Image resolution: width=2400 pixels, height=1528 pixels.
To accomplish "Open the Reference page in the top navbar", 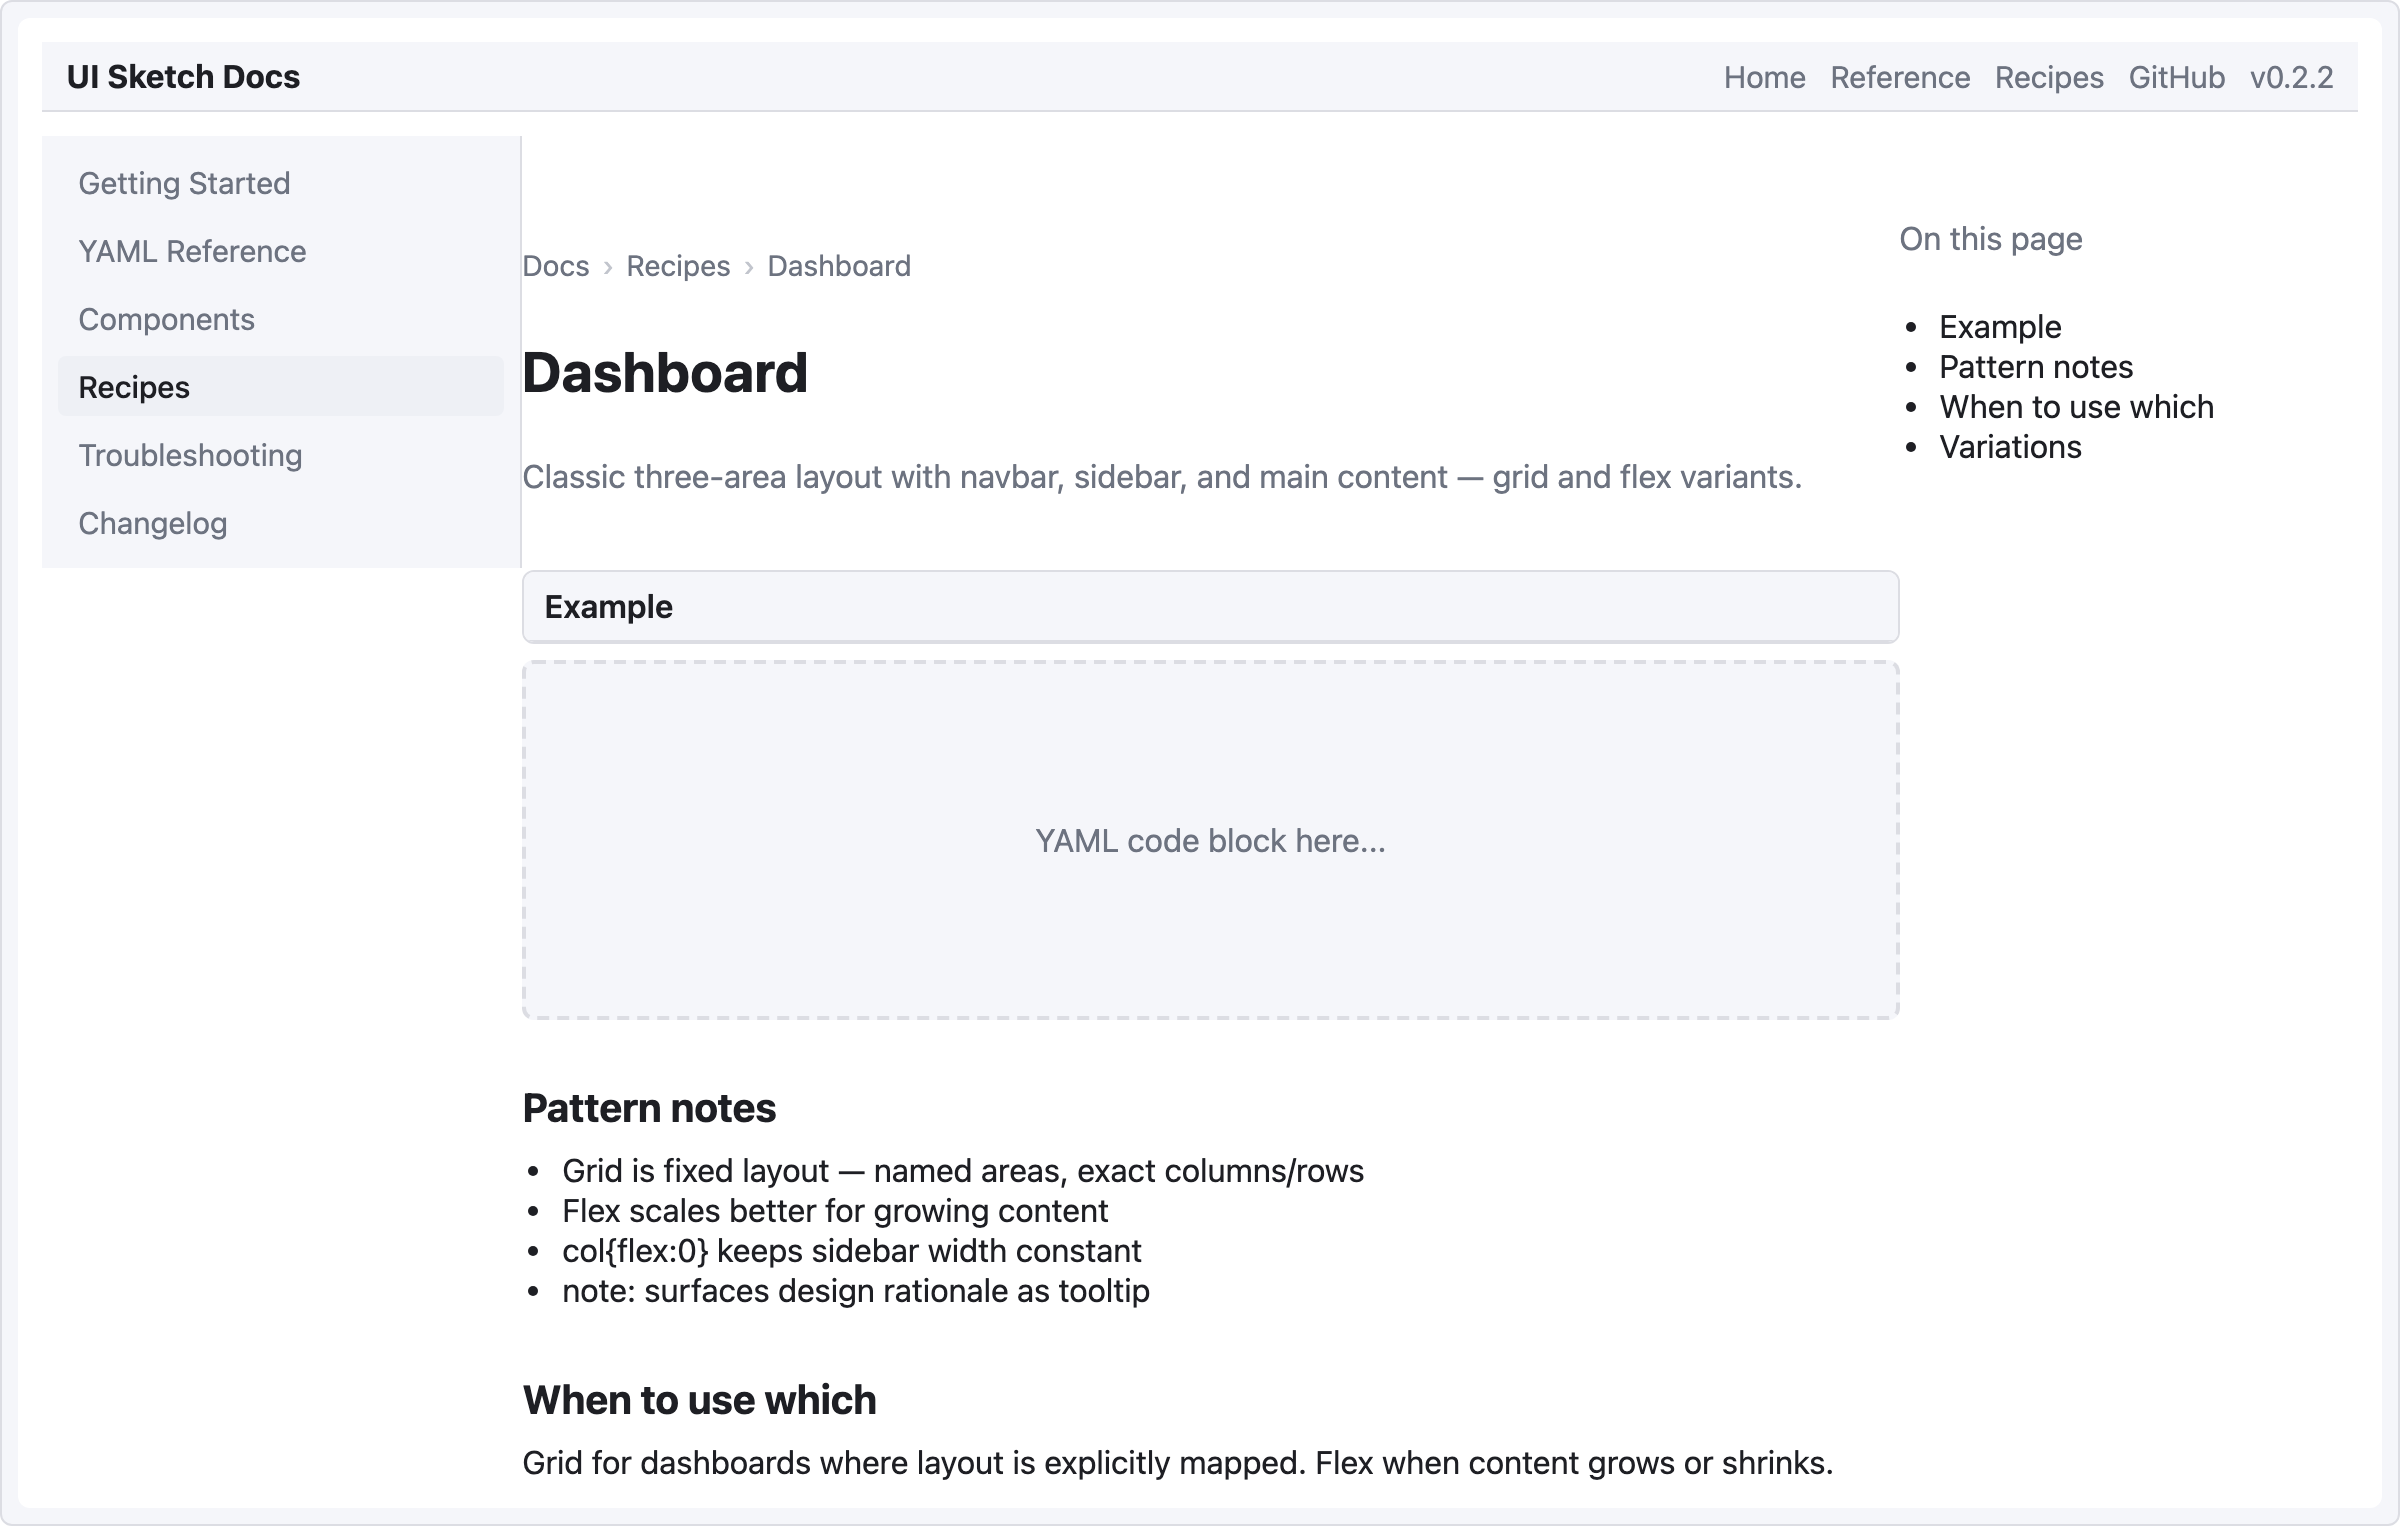I will pyautogui.click(x=1899, y=77).
